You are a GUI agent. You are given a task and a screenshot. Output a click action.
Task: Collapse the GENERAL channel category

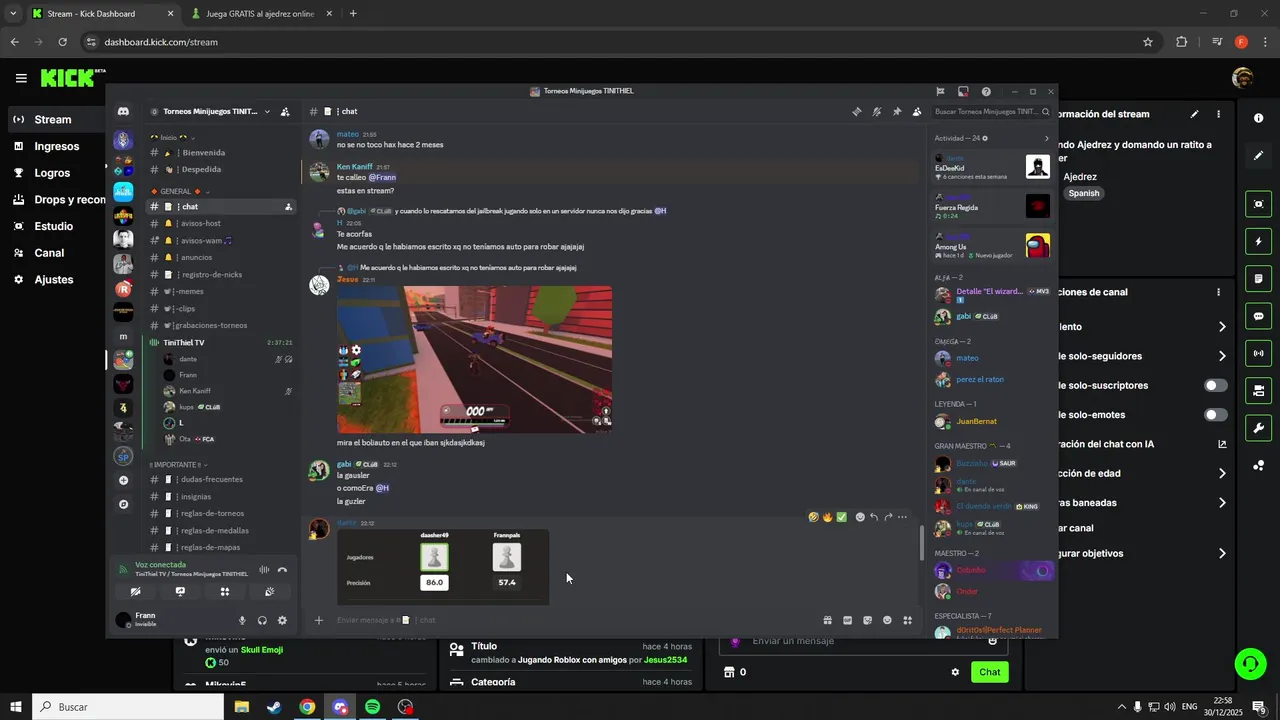(178, 191)
